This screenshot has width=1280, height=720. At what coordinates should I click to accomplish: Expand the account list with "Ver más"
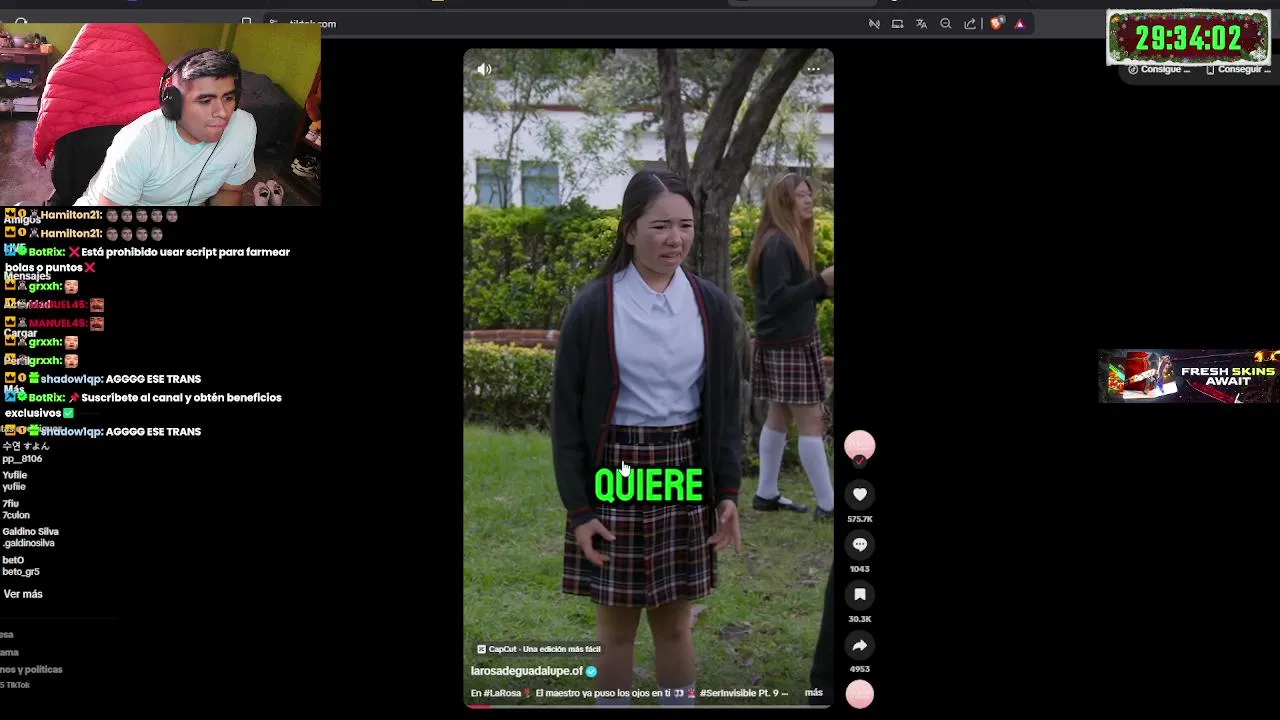pyautogui.click(x=23, y=594)
